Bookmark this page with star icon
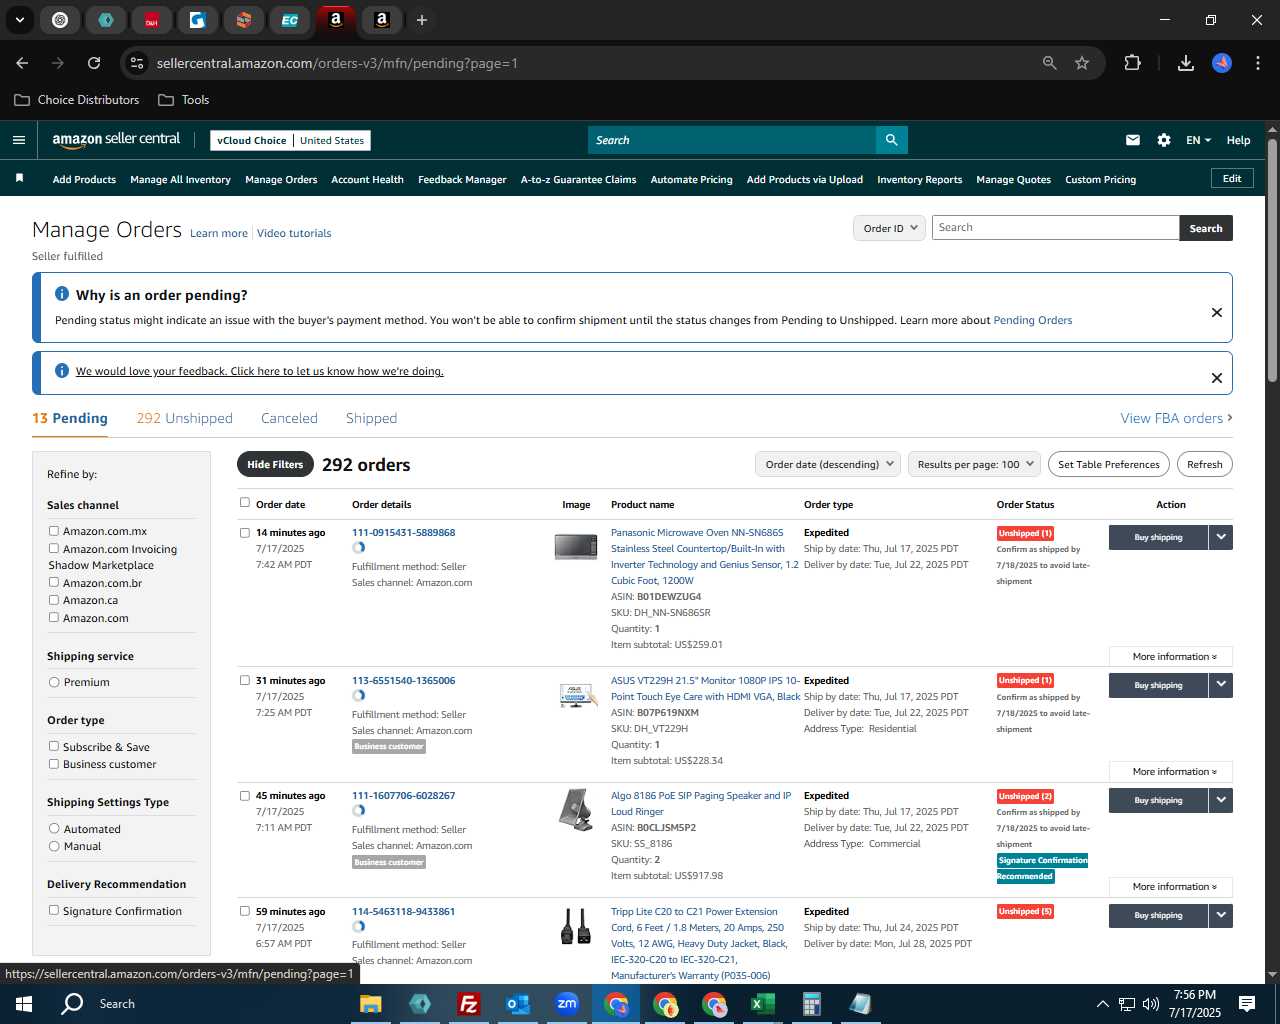 point(1082,63)
